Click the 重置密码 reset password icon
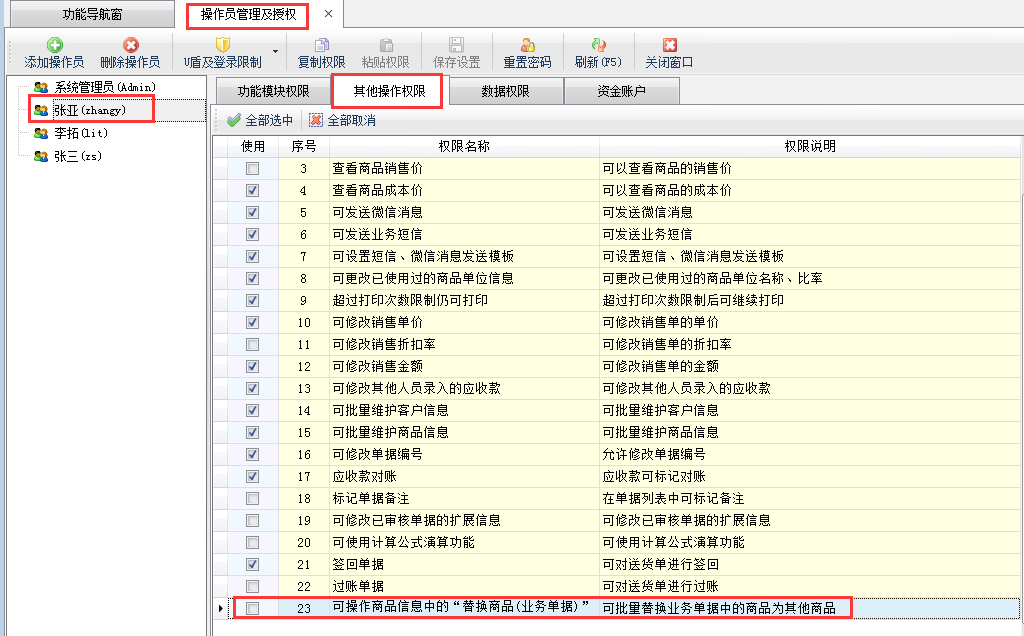Image resolution: width=1024 pixels, height=636 pixels. (x=527, y=45)
